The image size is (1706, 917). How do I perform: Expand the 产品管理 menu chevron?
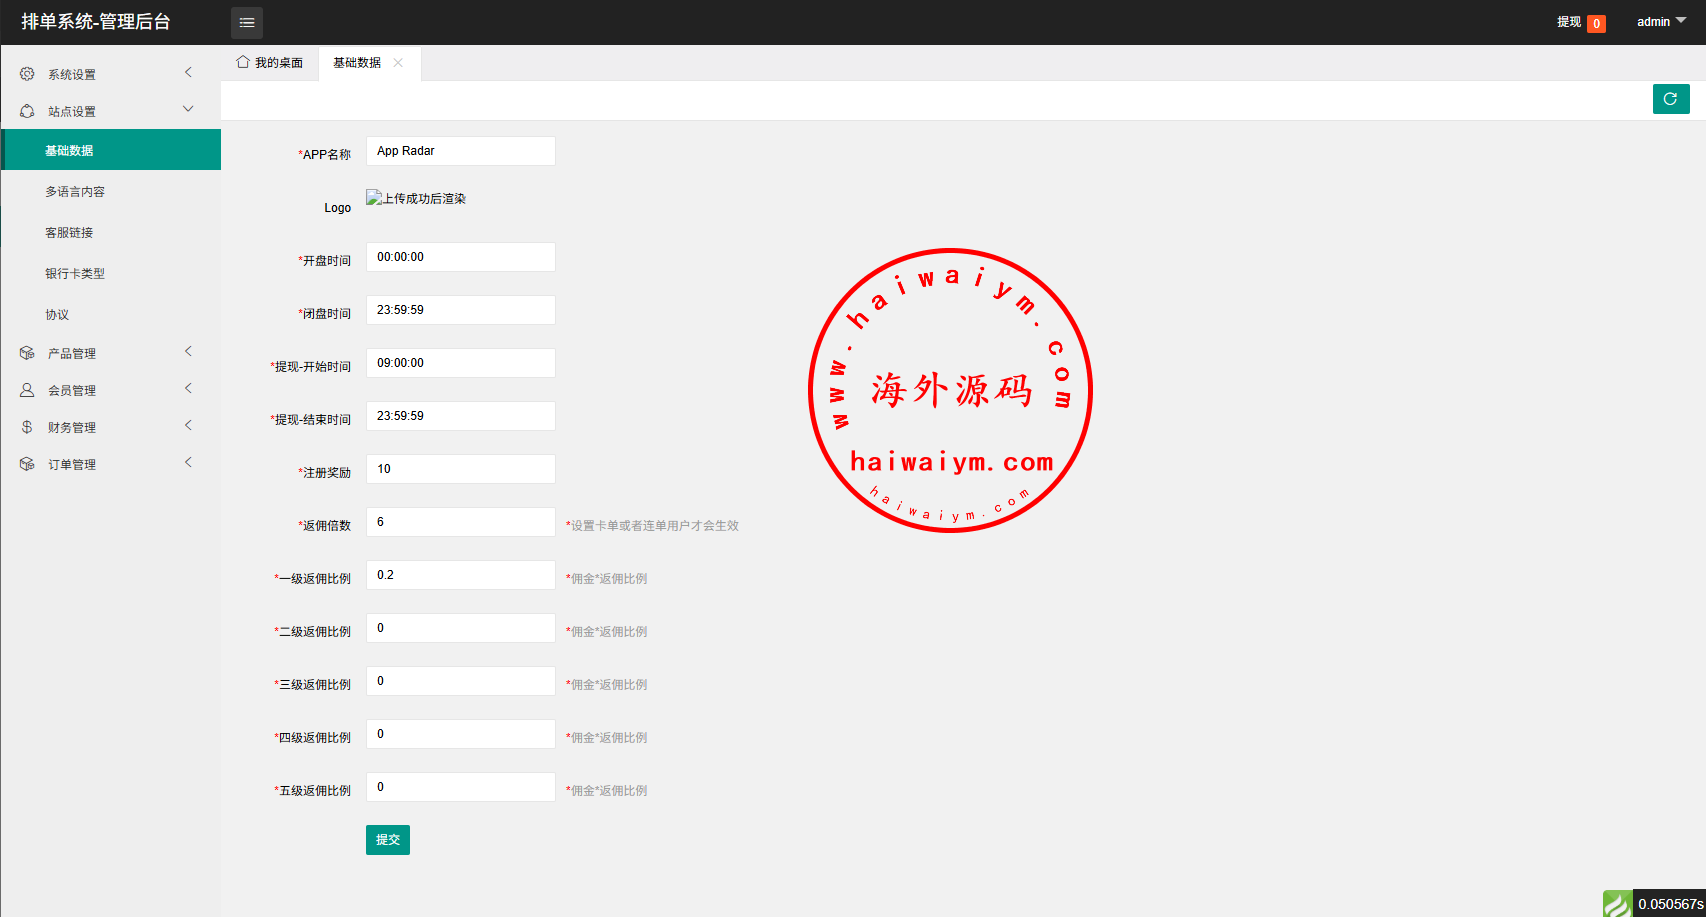click(x=188, y=351)
